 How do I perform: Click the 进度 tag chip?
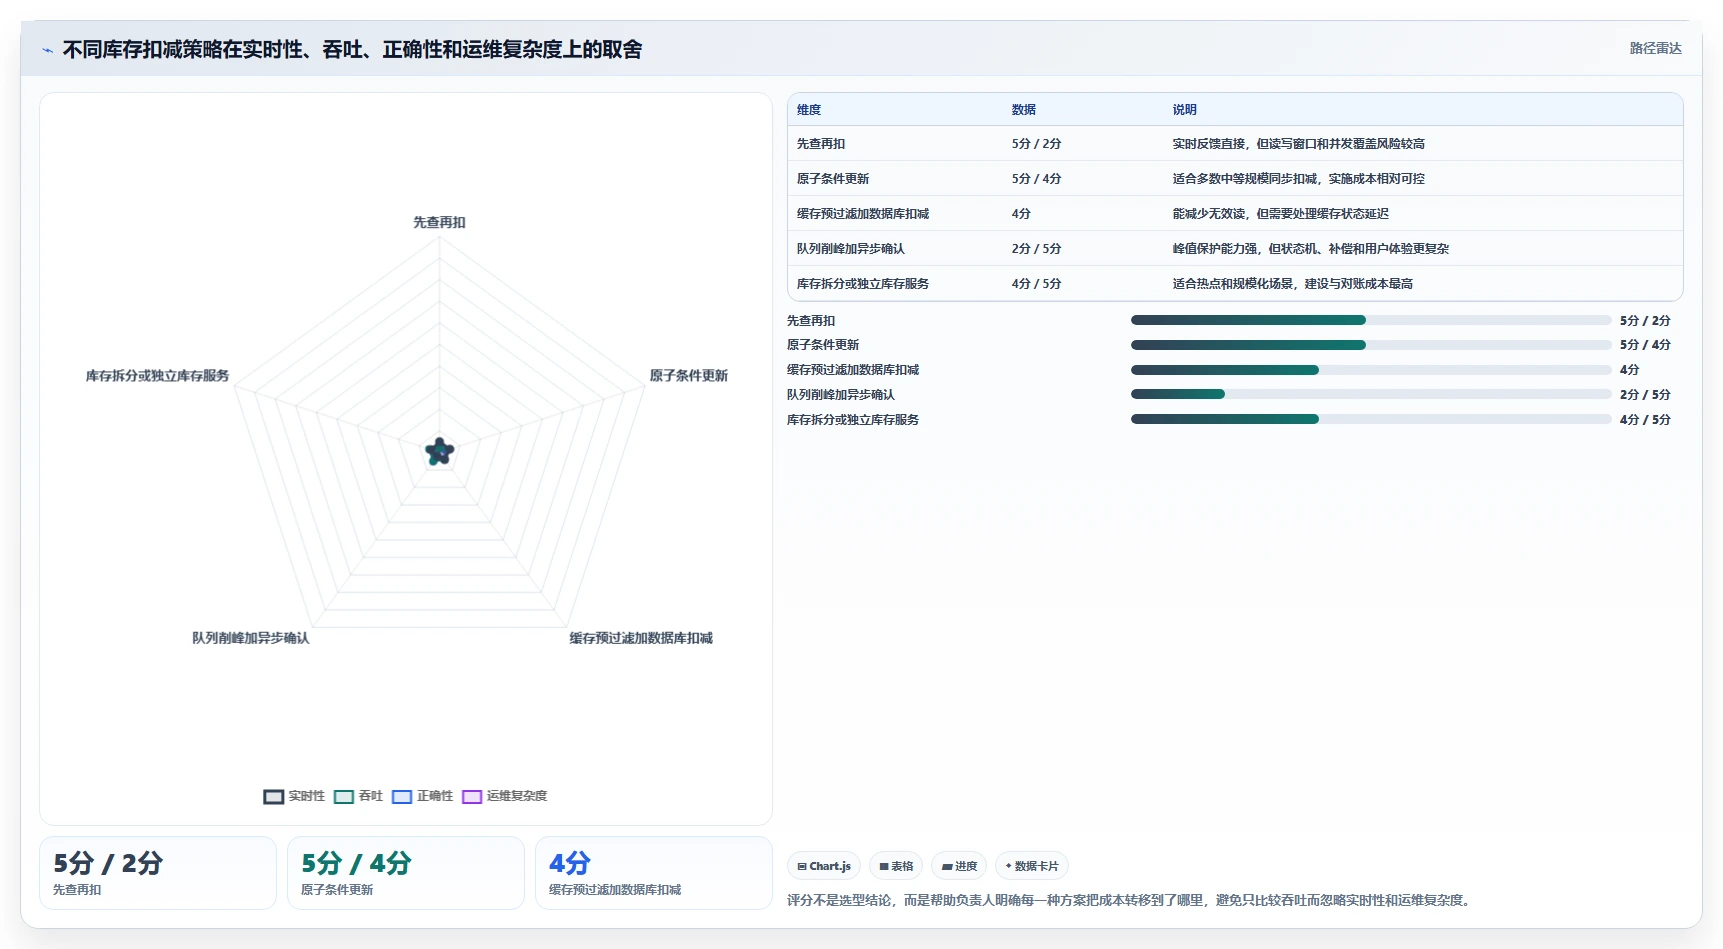(959, 866)
